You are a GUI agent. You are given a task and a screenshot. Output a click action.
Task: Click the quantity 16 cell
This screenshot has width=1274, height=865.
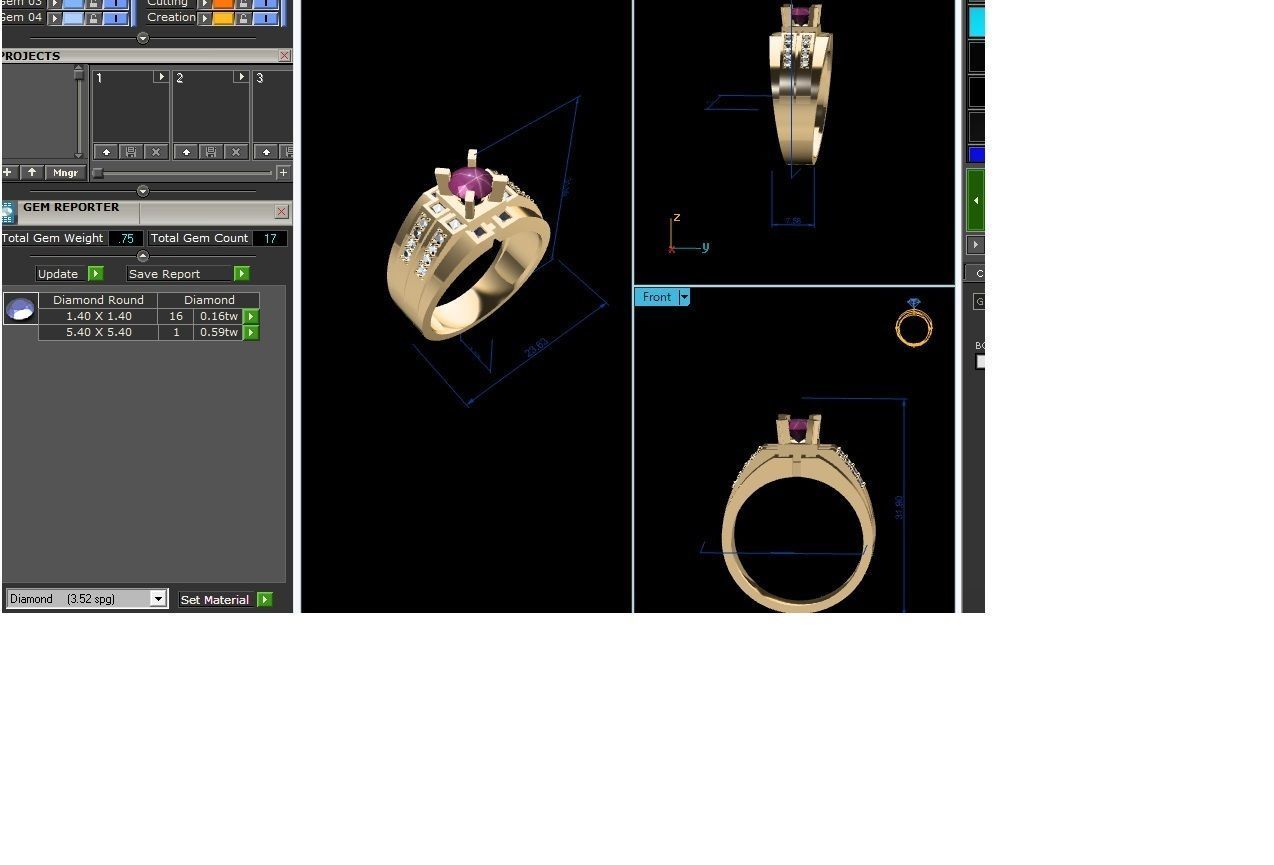[176, 316]
